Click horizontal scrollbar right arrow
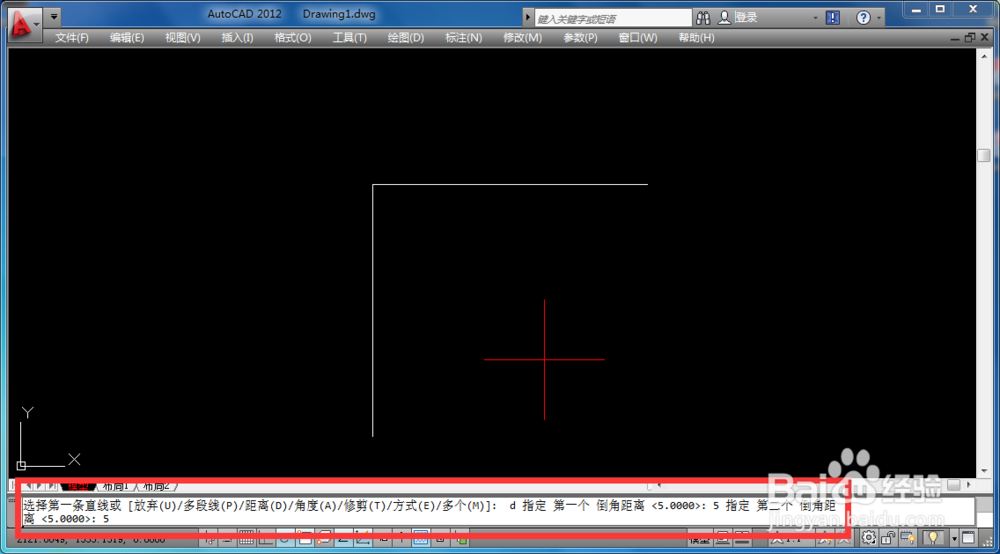This screenshot has height=554, width=1000. (969, 485)
